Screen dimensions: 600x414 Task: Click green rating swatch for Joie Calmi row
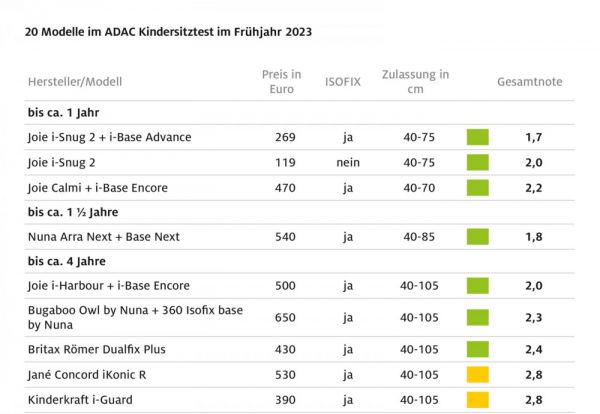(477, 187)
